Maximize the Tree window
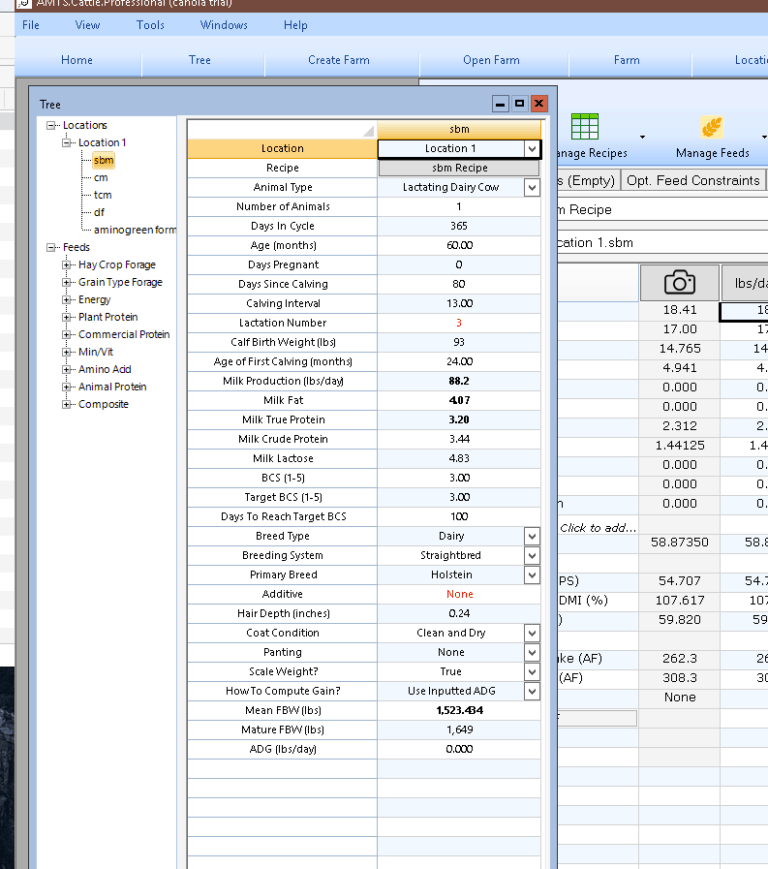The height and width of the screenshot is (869, 768). click(x=519, y=104)
